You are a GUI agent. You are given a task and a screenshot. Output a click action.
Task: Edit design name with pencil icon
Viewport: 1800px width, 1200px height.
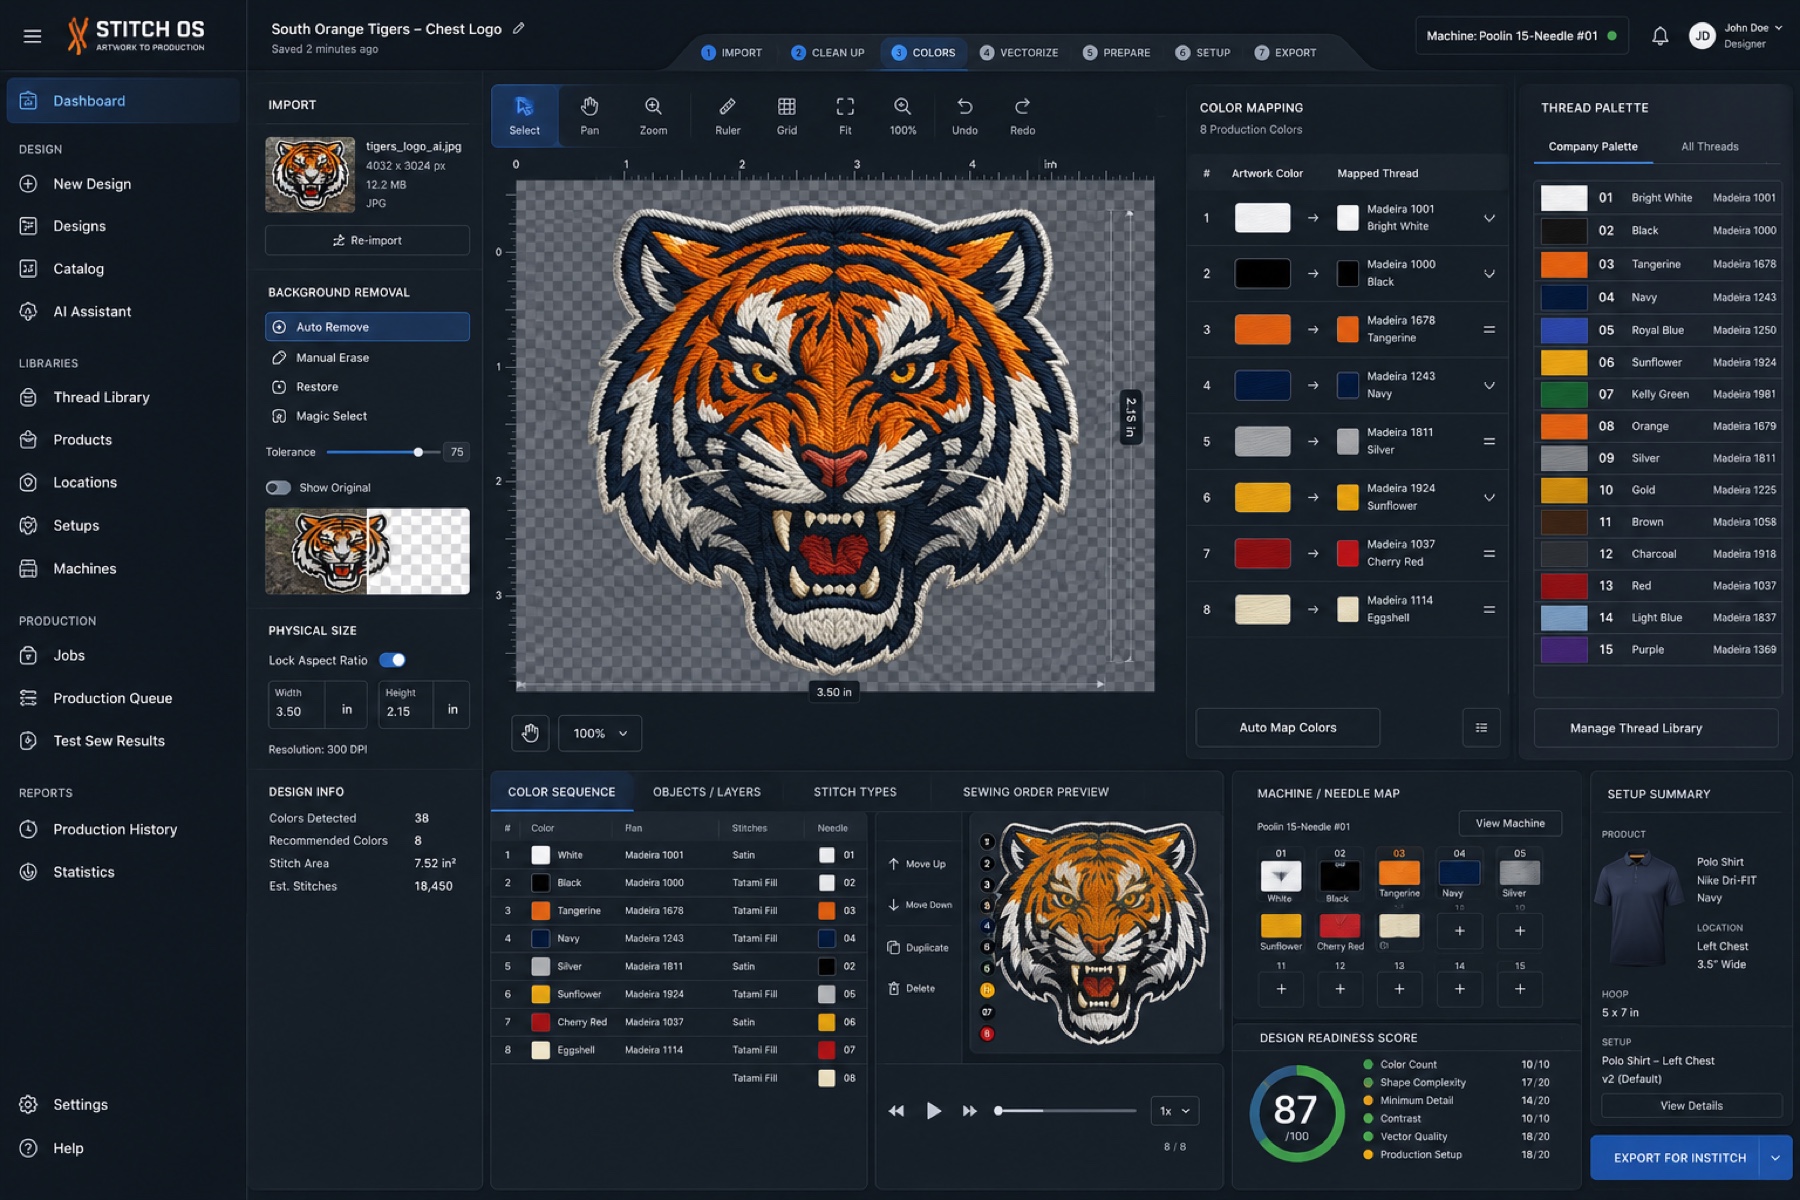click(x=518, y=28)
